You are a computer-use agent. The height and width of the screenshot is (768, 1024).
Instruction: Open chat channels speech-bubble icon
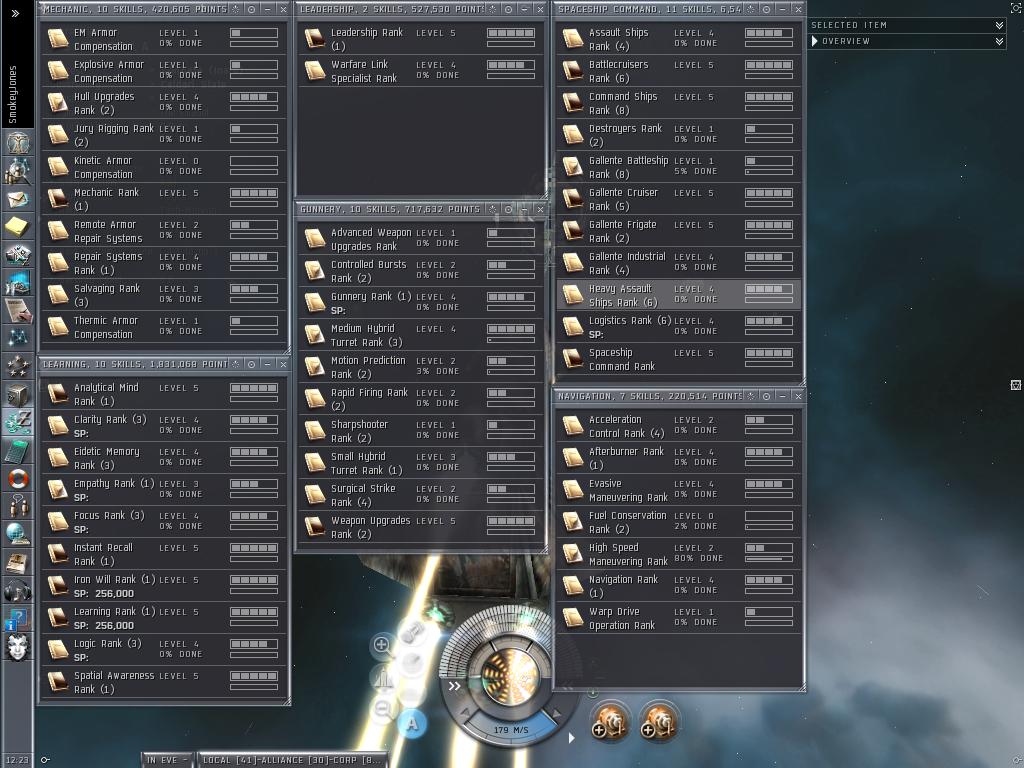(18, 505)
